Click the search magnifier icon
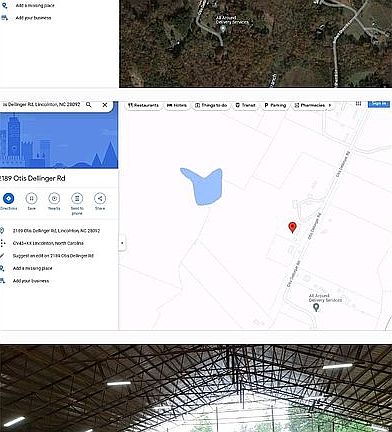The width and height of the screenshot is (392, 432). point(89,105)
